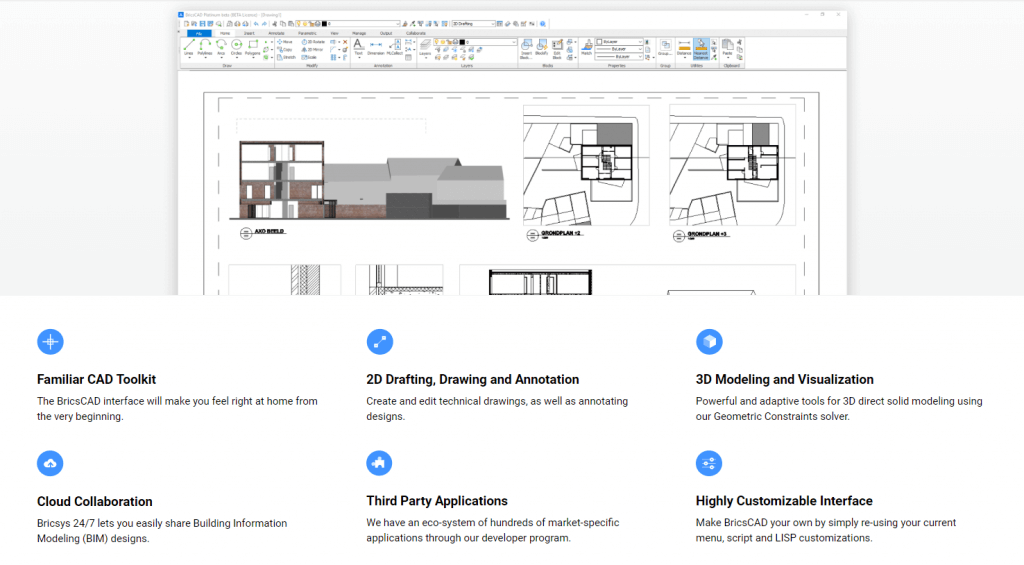Click the 2D Drafting feature icon
The width and height of the screenshot is (1024, 565).
coord(379,342)
